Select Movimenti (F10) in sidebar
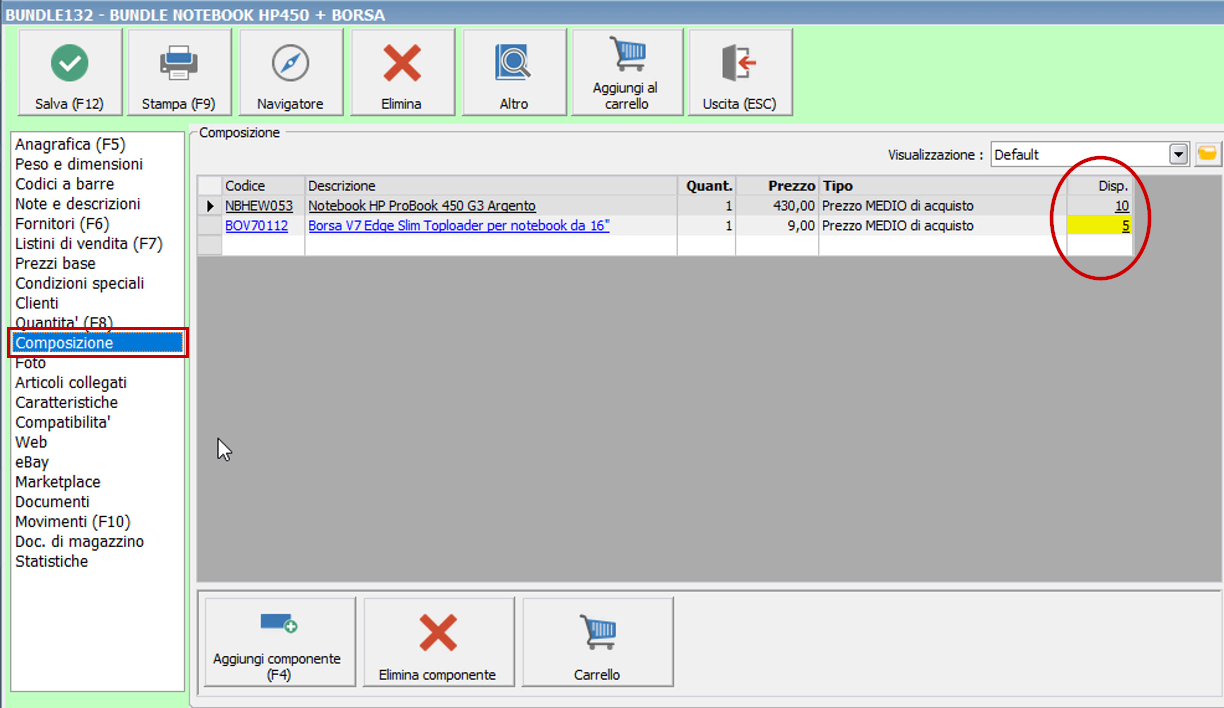Image resolution: width=1224 pixels, height=708 pixels. pyautogui.click(x=72, y=522)
